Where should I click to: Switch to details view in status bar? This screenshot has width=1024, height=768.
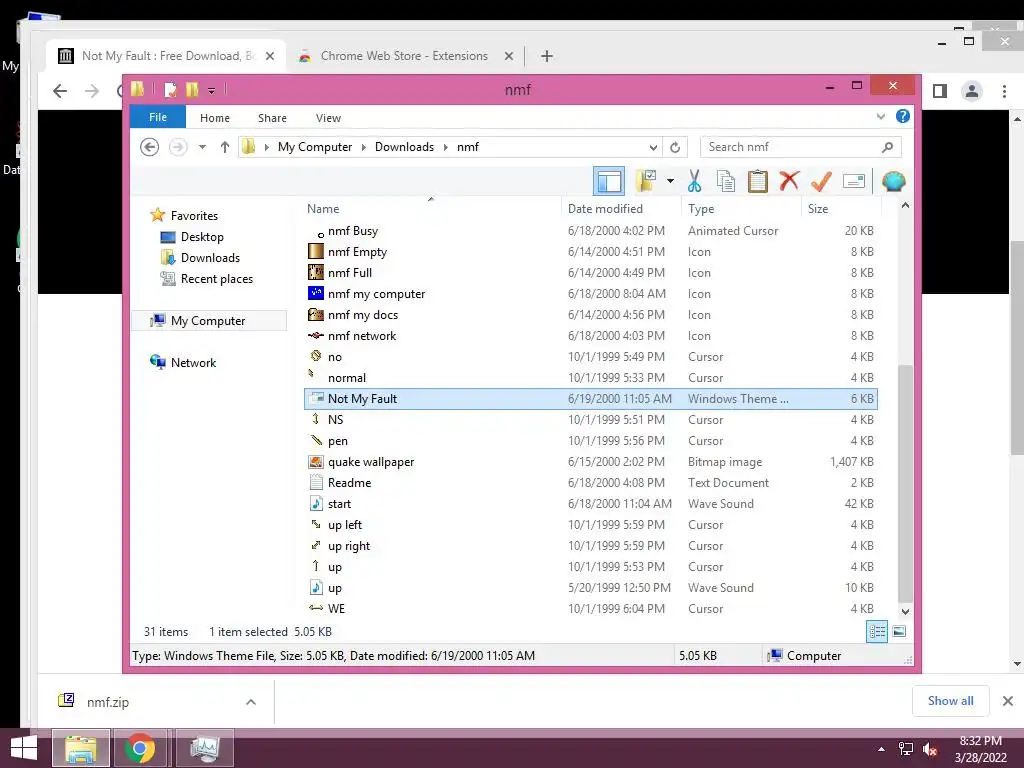click(877, 631)
